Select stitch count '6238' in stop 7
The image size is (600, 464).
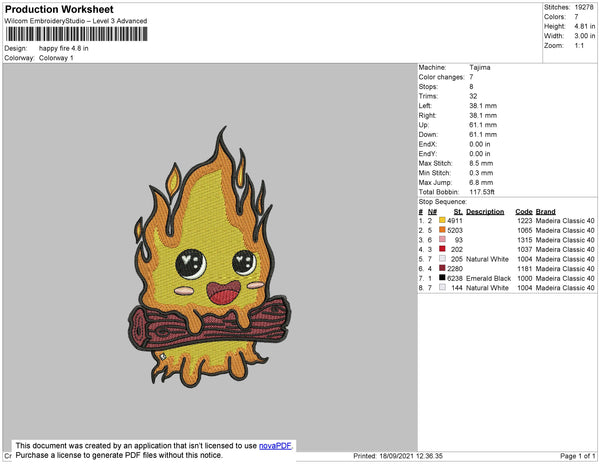[x=455, y=278]
